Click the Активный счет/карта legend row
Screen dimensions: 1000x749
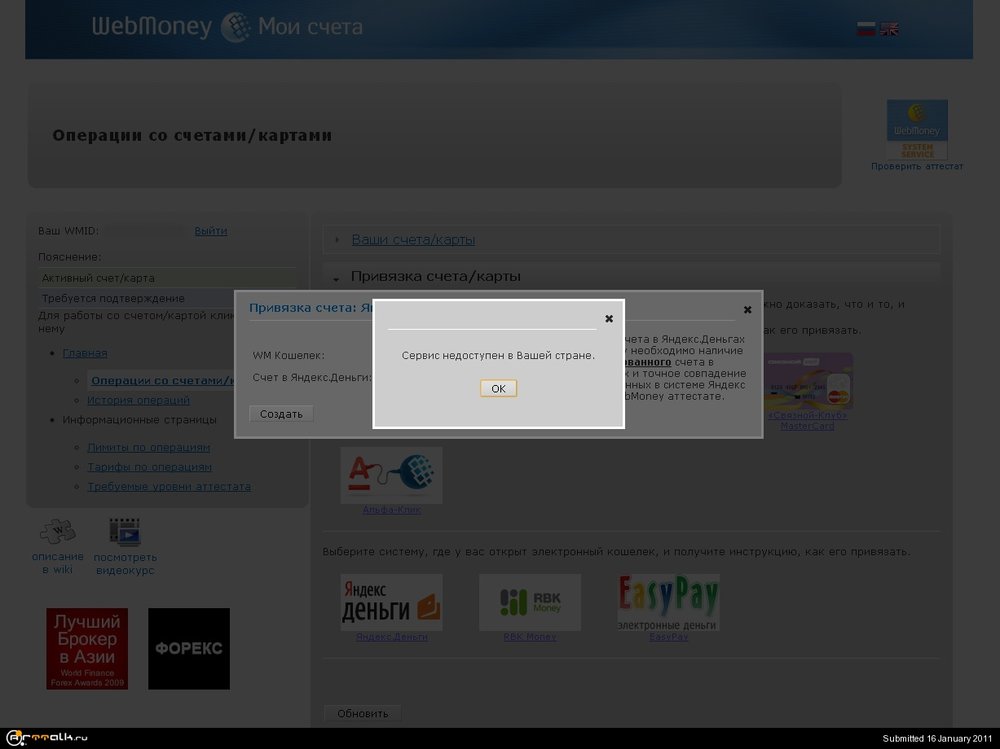(x=167, y=278)
